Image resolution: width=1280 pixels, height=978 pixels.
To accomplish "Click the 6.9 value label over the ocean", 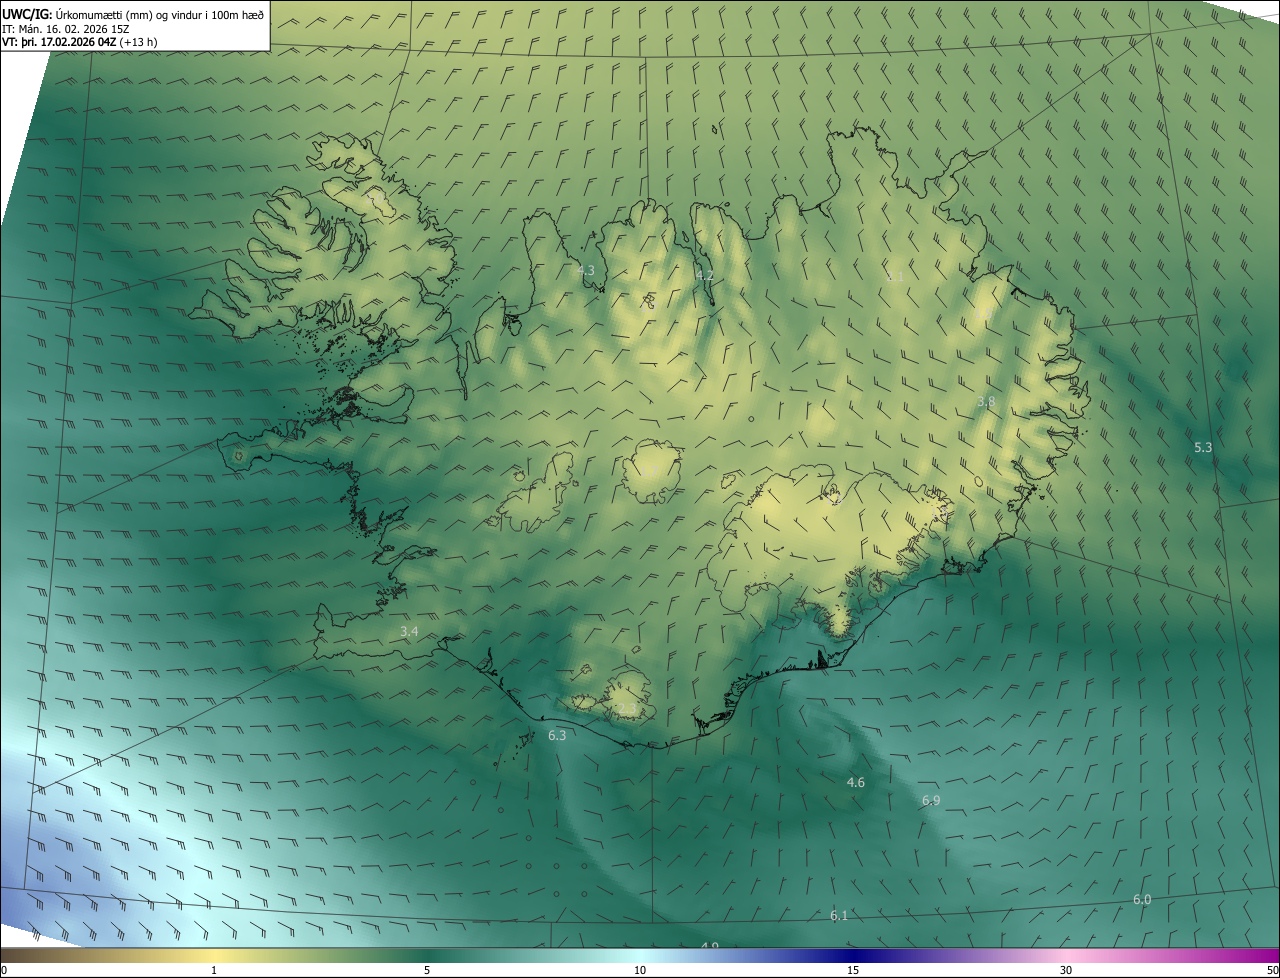I will click(931, 800).
